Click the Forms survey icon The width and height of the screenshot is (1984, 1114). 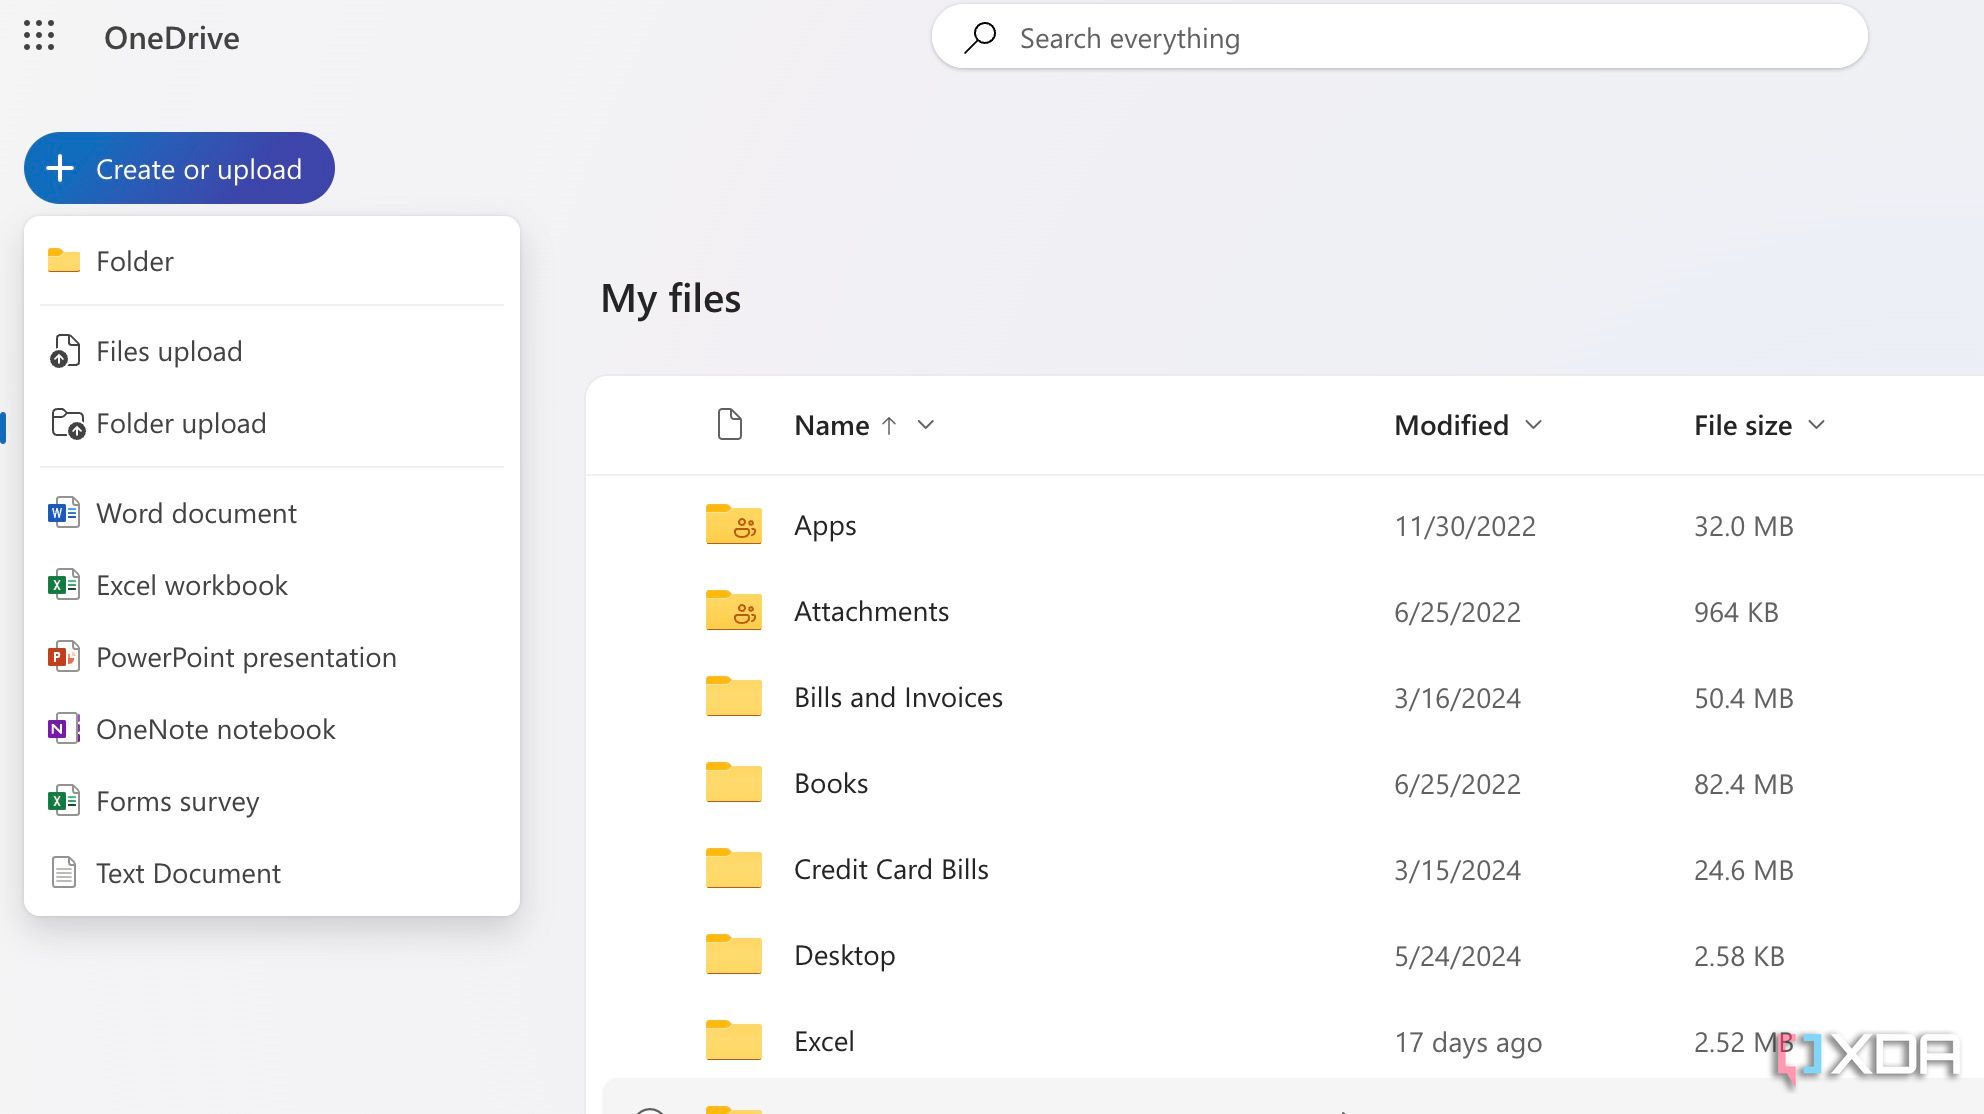[x=64, y=801]
